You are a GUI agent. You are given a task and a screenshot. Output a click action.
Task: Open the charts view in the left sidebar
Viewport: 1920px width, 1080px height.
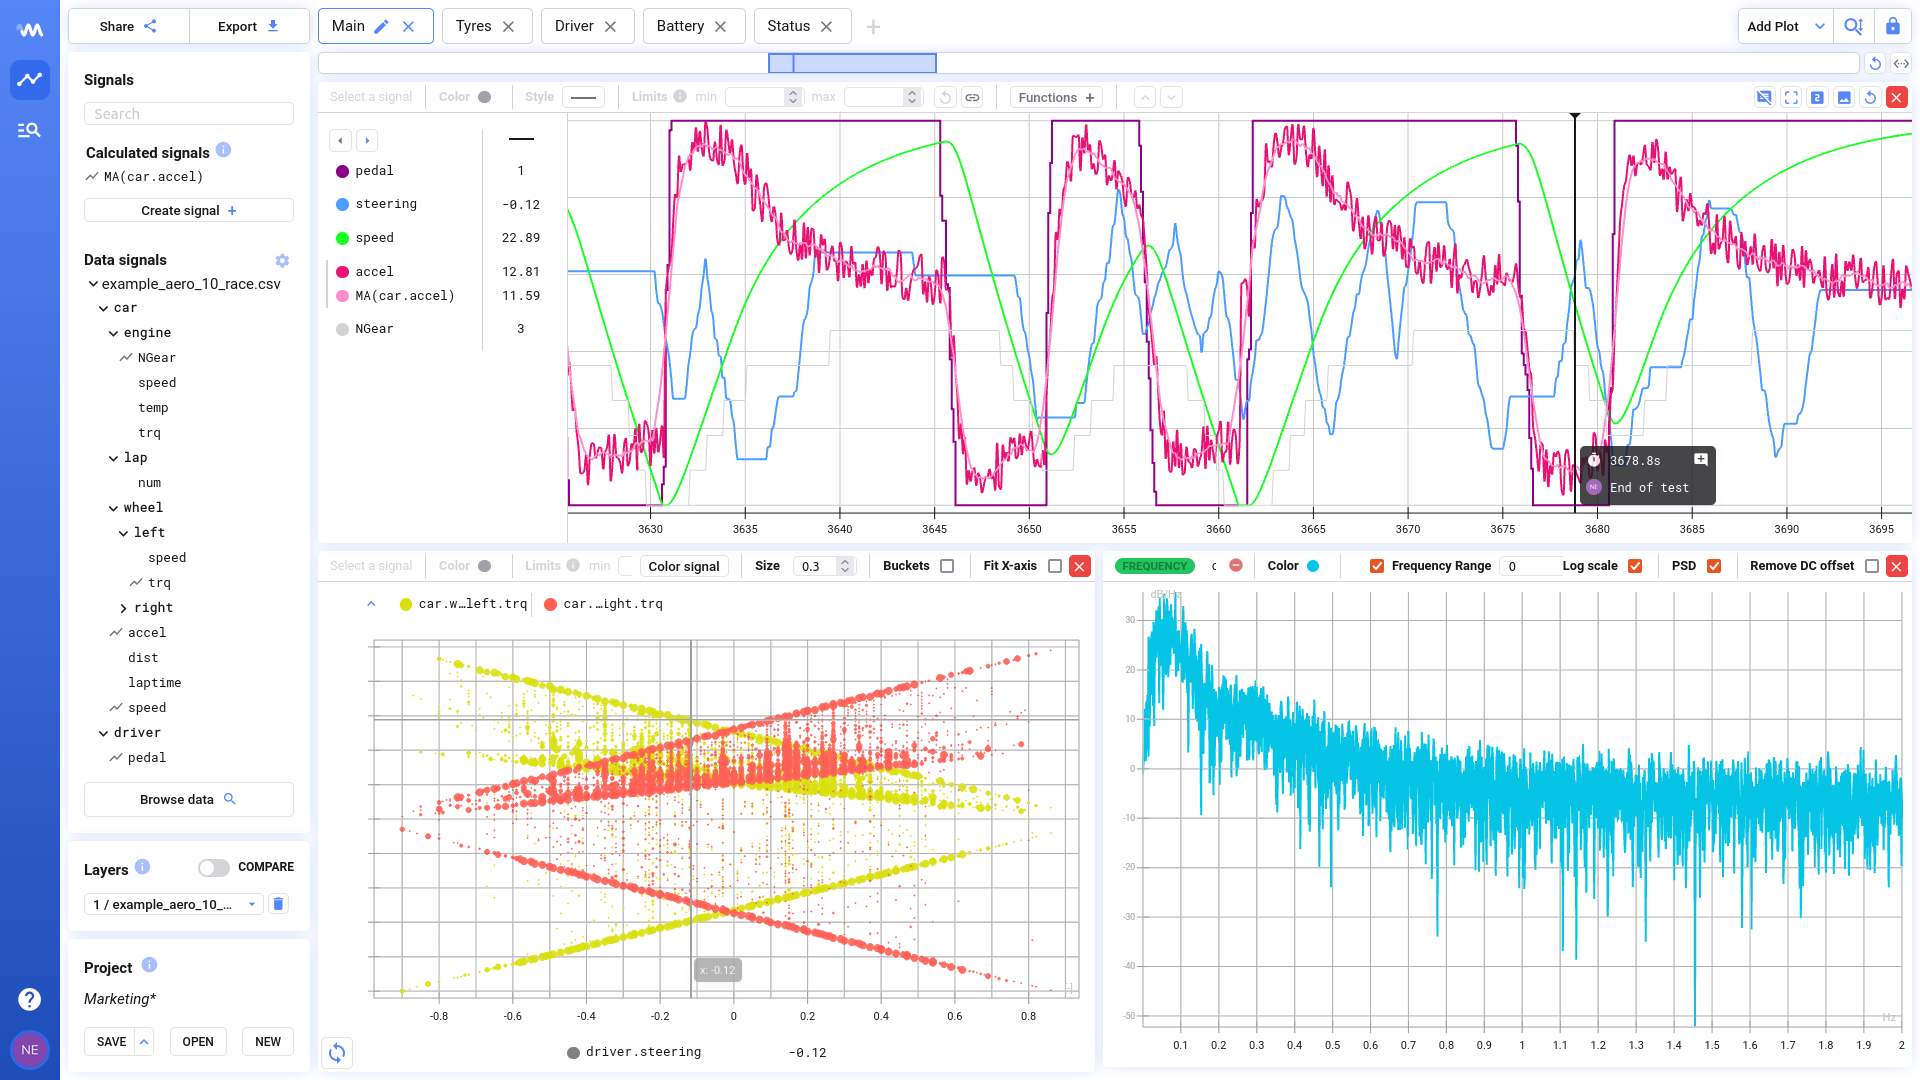(x=29, y=79)
